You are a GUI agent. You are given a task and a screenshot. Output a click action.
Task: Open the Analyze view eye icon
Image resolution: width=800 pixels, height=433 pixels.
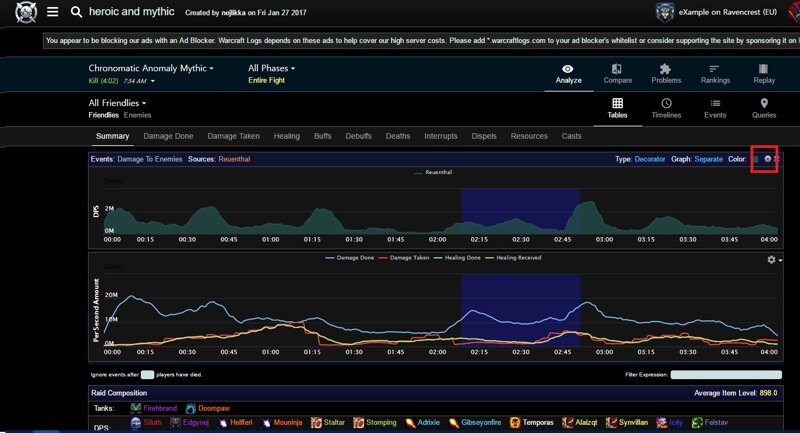(x=568, y=69)
